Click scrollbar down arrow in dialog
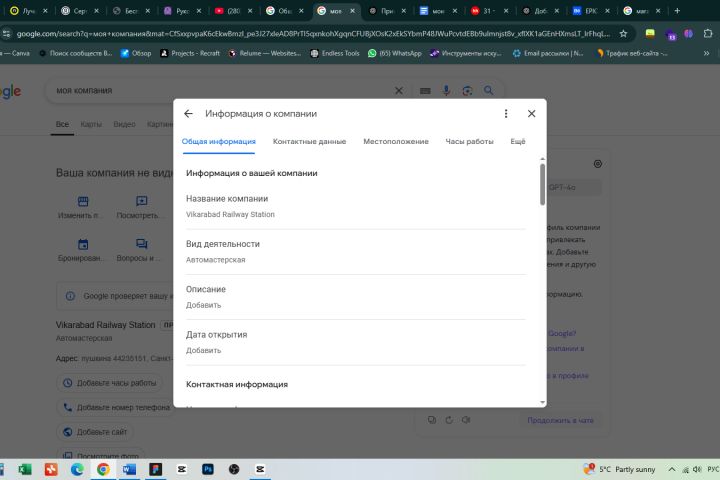Viewport: 720px width, 480px height. click(542, 402)
